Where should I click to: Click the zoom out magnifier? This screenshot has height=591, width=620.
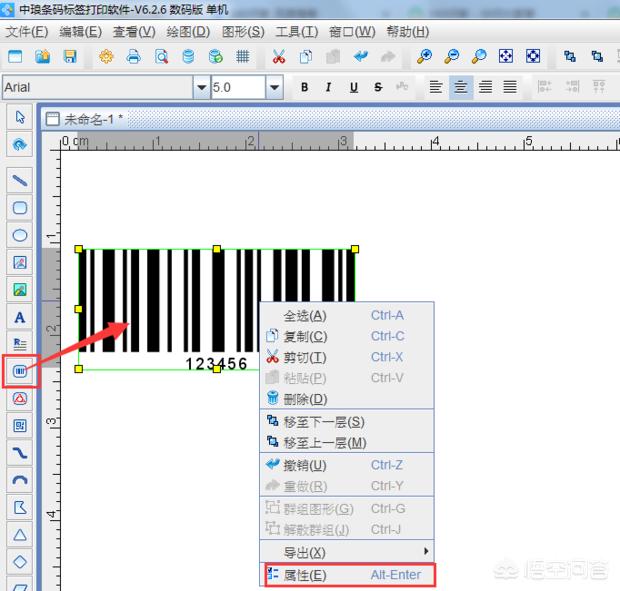point(452,57)
